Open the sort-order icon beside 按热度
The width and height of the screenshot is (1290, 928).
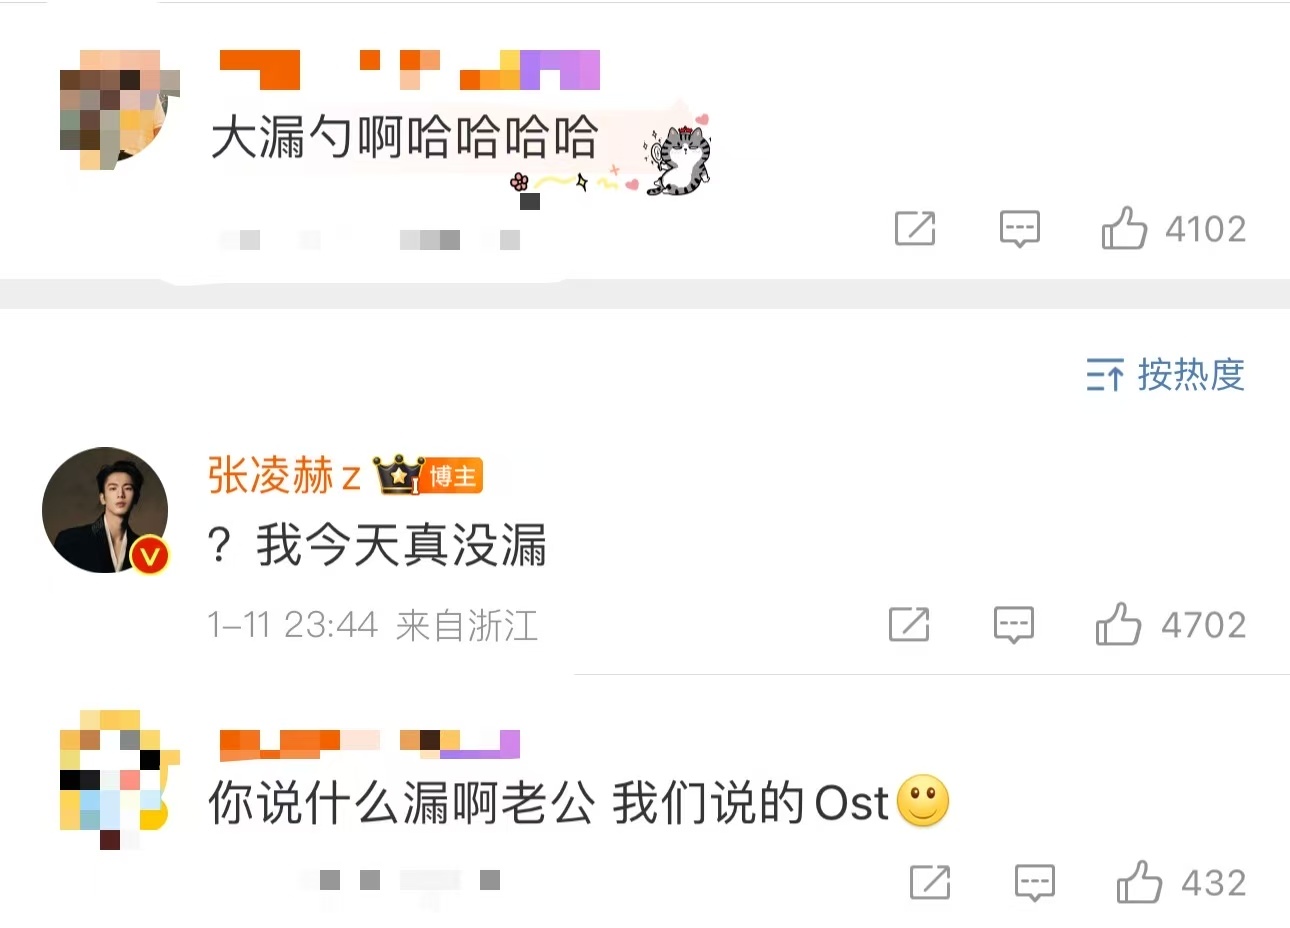[x=1105, y=375]
